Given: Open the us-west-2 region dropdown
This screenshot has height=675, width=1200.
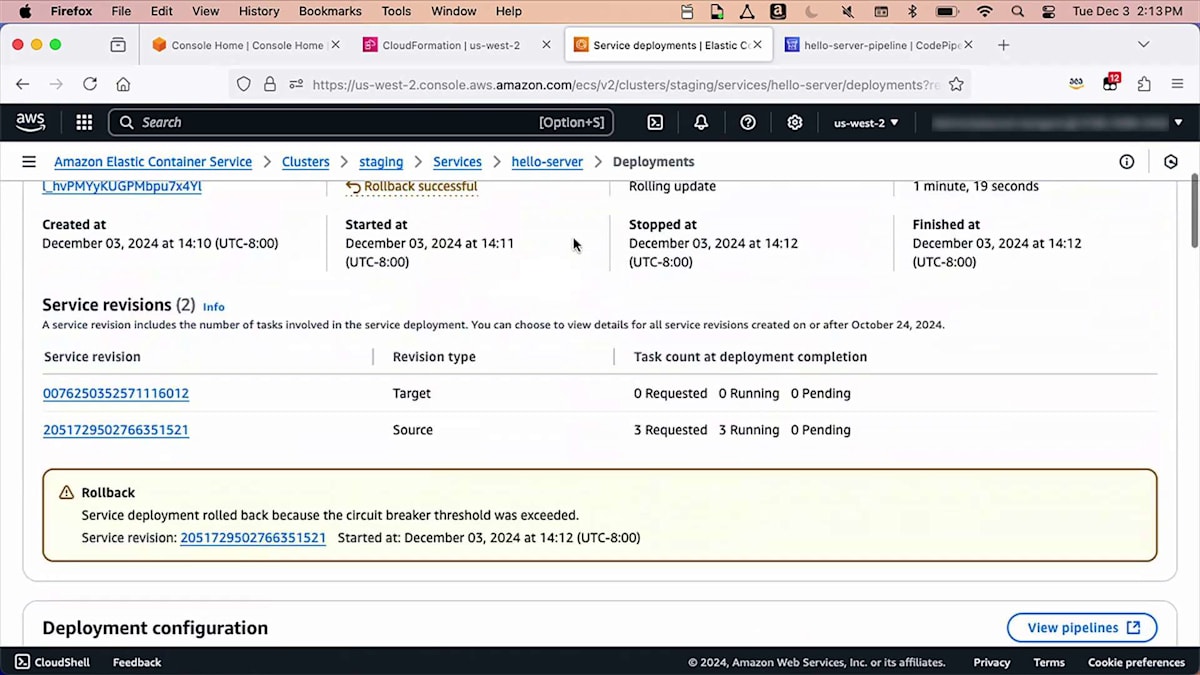Looking at the screenshot, I should coord(866,122).
